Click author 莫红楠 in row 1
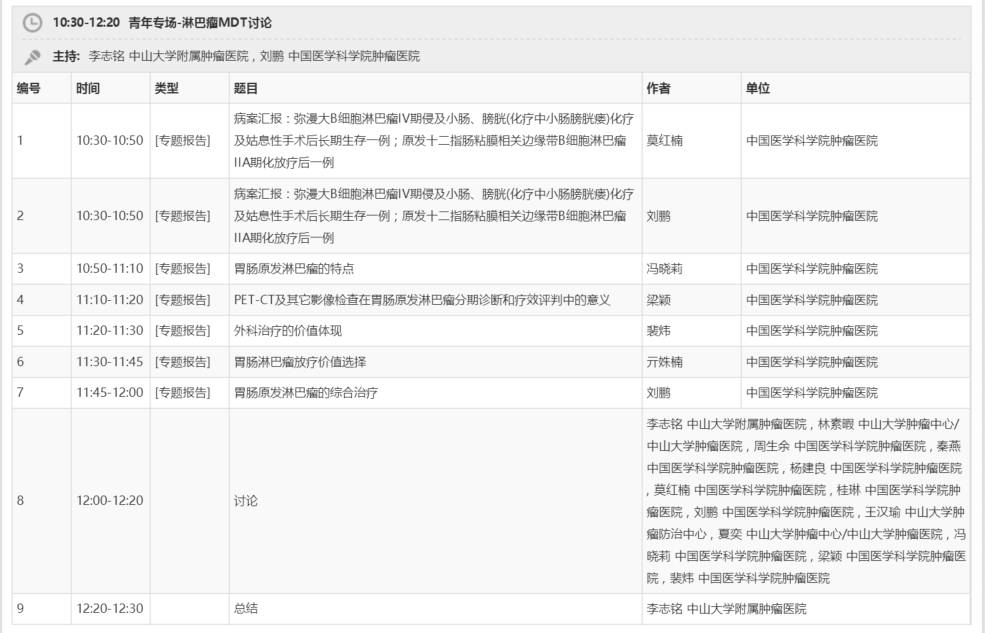 tap(665, 141)
